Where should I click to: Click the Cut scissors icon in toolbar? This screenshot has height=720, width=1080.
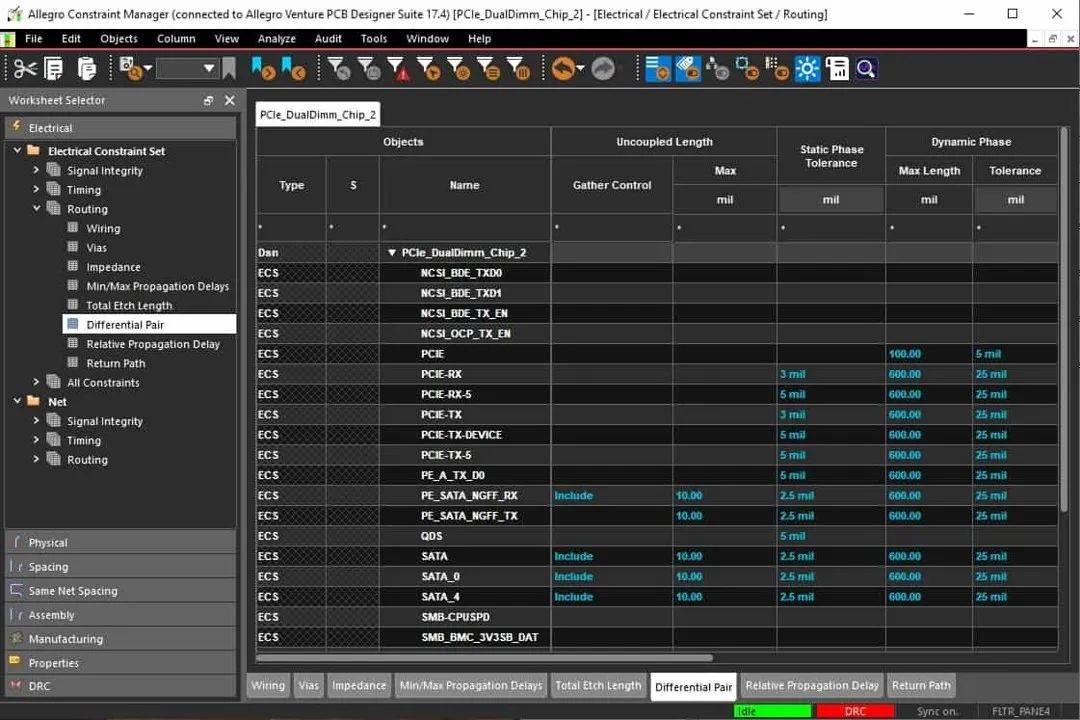click(25, 68)
